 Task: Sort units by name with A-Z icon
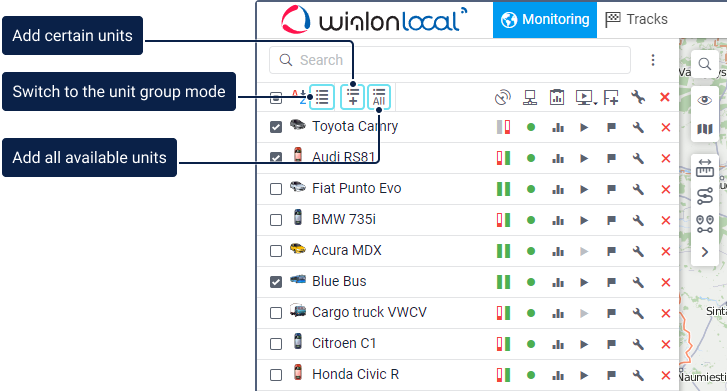pyautogui.click(x=299, y=97)
